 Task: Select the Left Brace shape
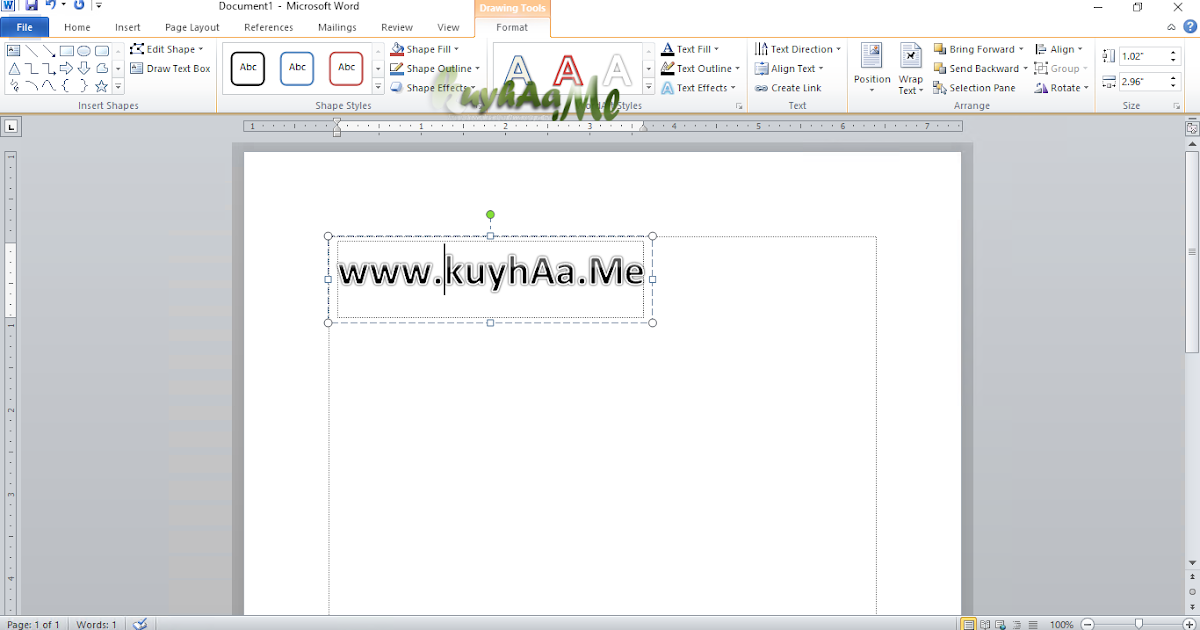pos(66,86)
